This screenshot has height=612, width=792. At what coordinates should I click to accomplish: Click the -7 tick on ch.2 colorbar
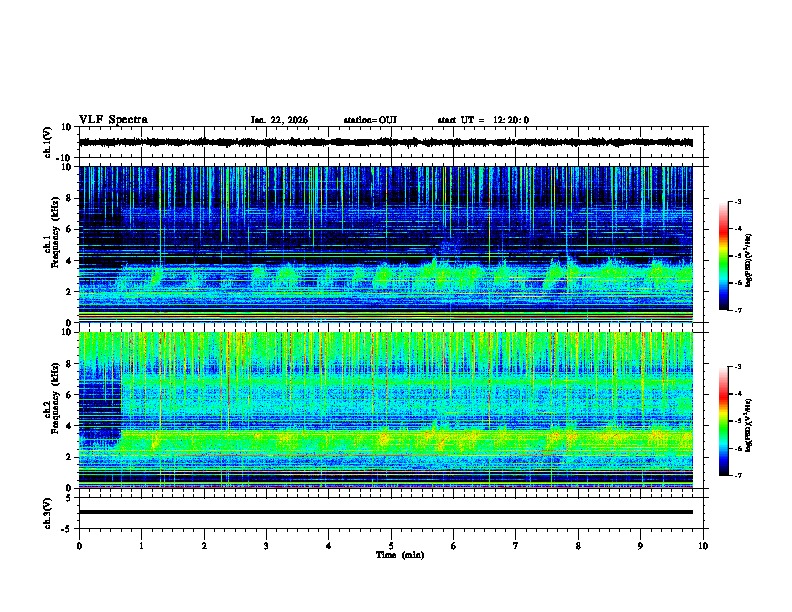[x=738, y=475]
